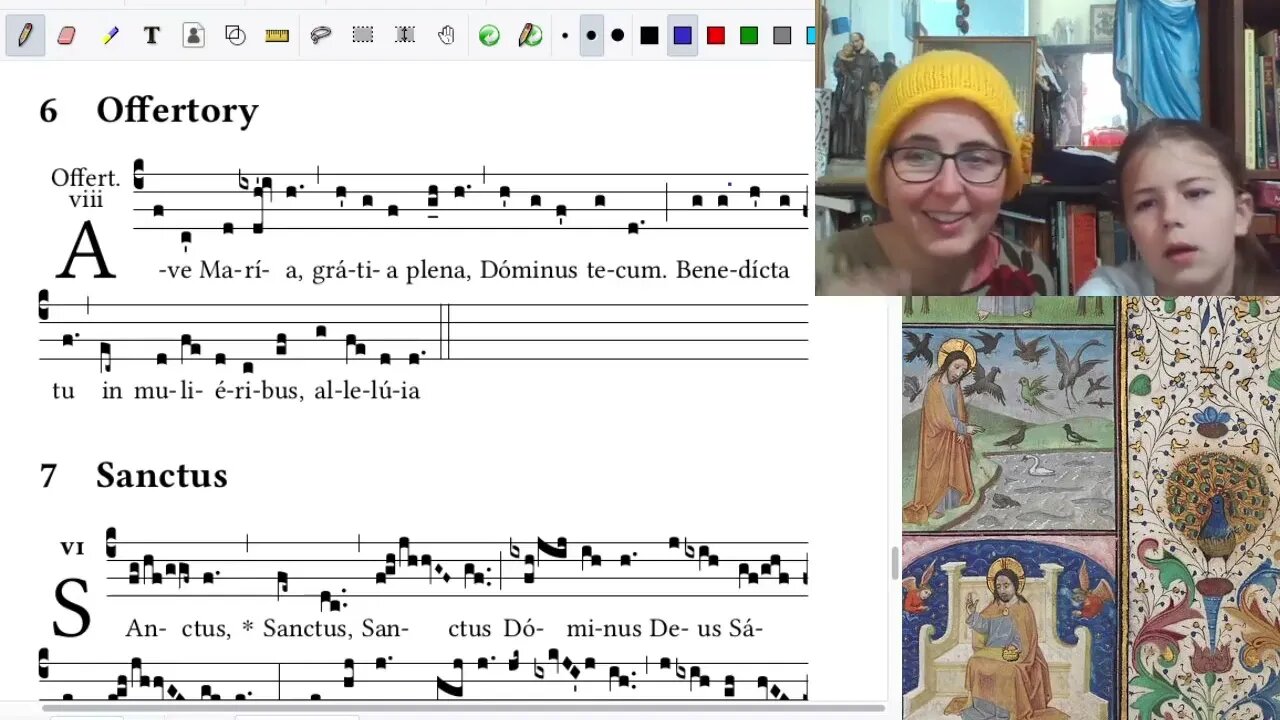The height and width of the screenshot is (720, 1280).
Task: Select the Pen tool
Action: pyautogui.click(x=25, y=35)
